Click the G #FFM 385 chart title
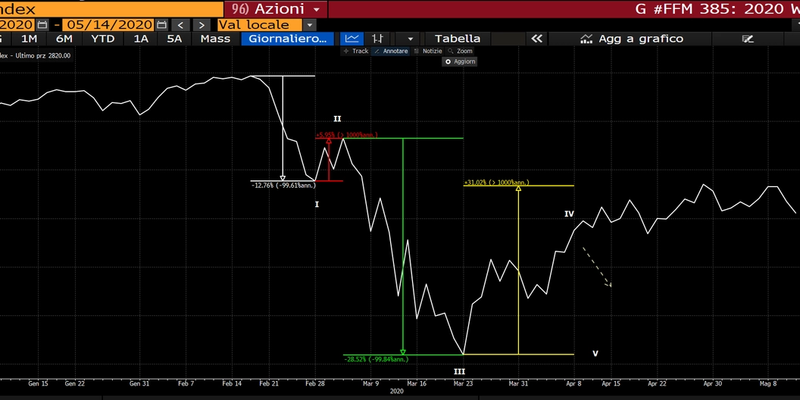 [716, 9]
